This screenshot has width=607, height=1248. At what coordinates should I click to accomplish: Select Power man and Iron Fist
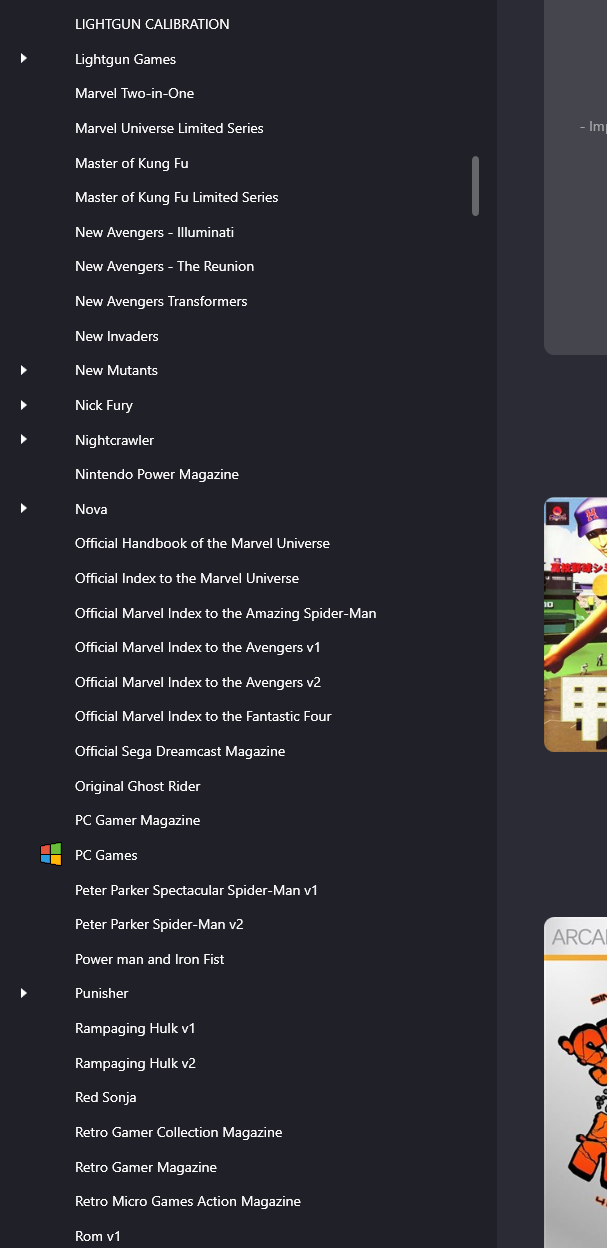tap(149, 959)
